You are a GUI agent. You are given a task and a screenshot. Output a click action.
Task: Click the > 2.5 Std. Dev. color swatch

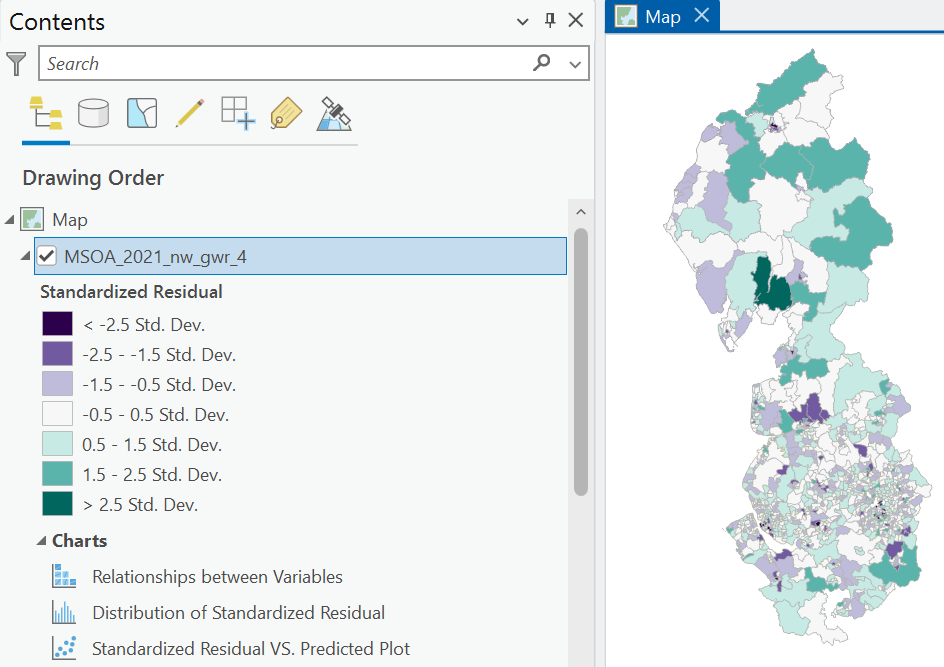coord(58,504)
